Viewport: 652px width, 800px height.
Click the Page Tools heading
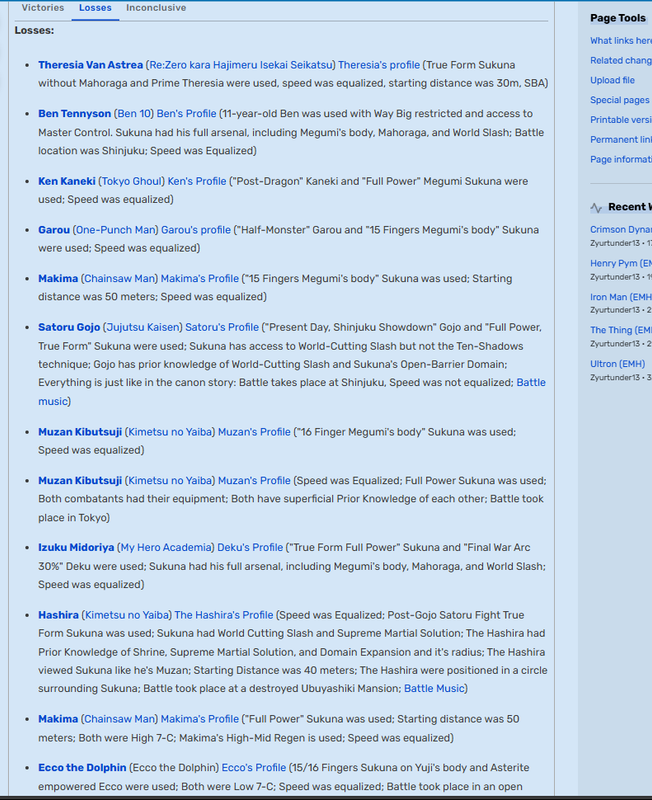618,18
